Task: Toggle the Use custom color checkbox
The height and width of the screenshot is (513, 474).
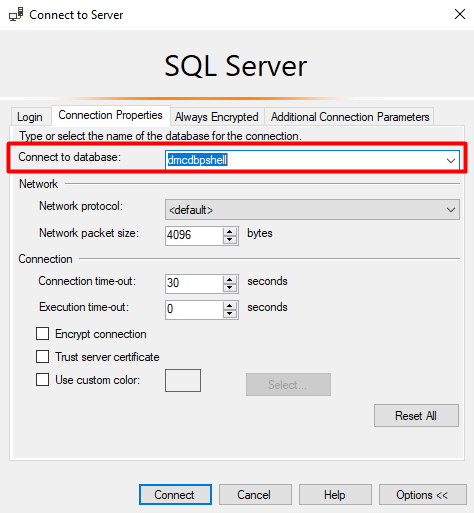Action: click(42, 380)
